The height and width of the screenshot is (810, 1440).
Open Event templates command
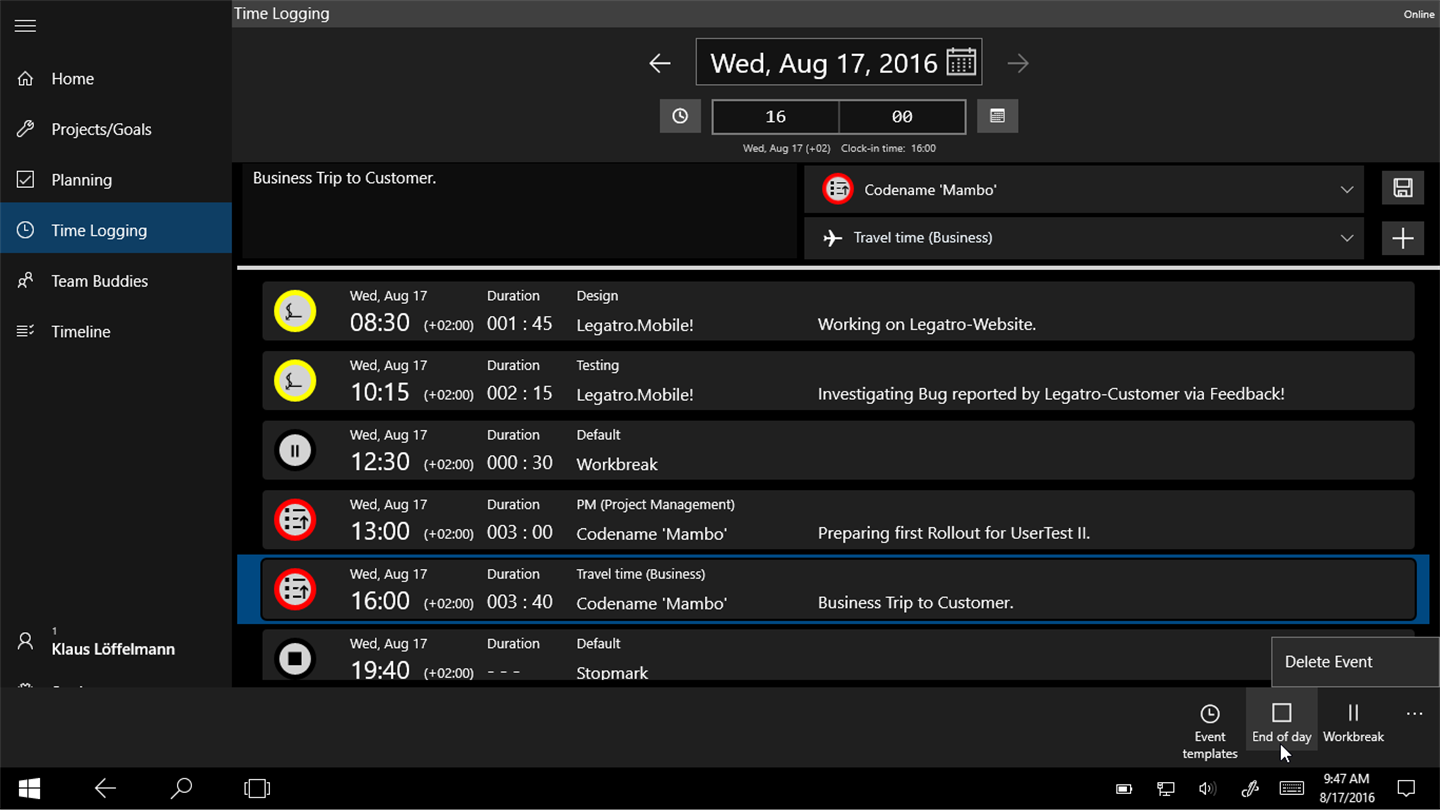1209,730
